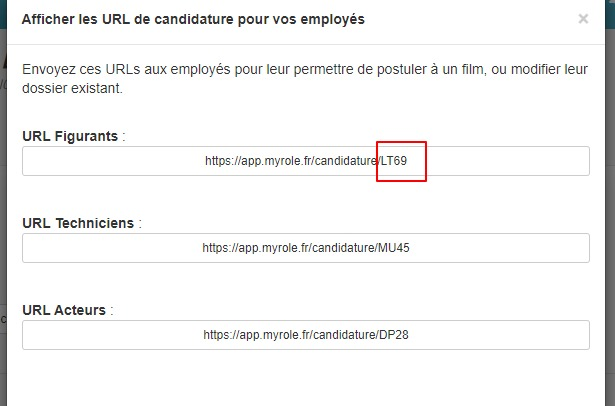Click the LT69 code in Figurants URL
This screenshot has height=406, width=615.
coord(394,161)
